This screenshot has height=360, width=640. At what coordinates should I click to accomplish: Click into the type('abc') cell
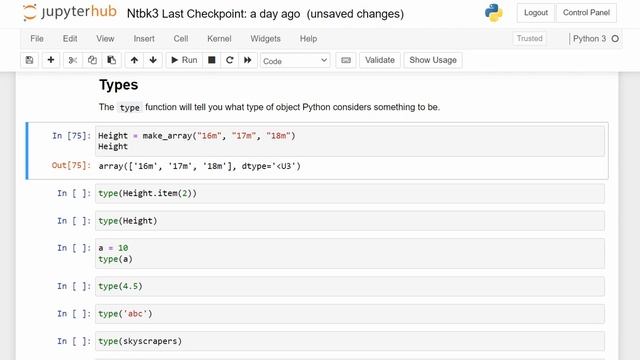[350, 313]
